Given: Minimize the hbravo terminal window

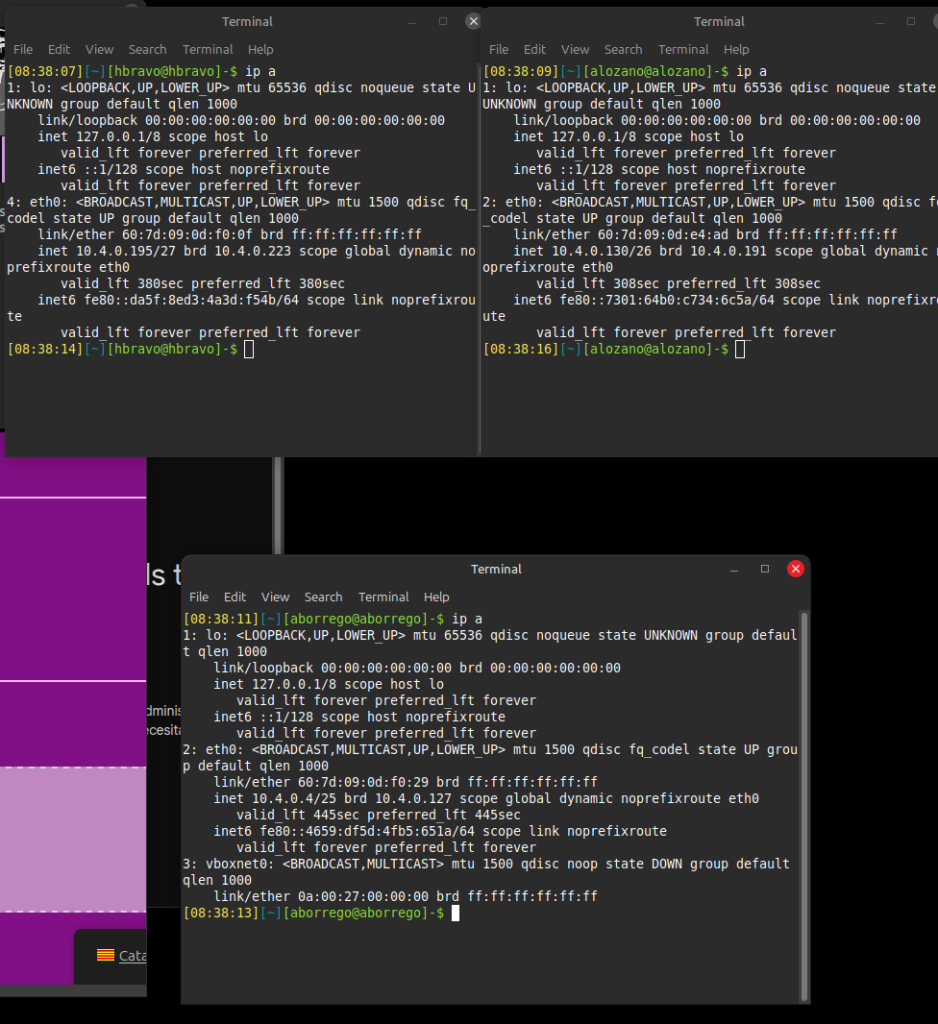Looking at the screenshot, I should (413, 21).
